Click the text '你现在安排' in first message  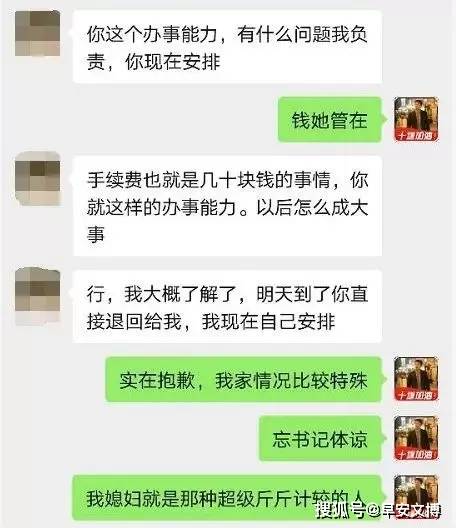172,62
